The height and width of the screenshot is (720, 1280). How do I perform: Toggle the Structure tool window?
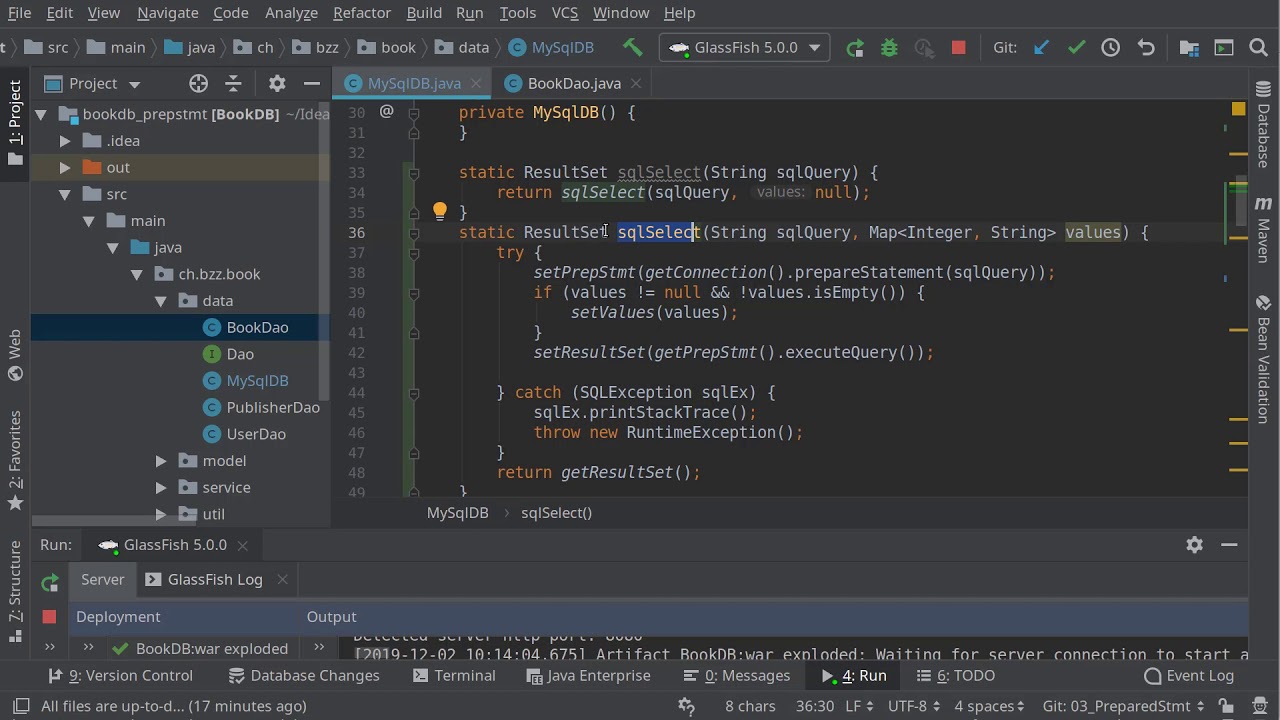tap(15, 582)
